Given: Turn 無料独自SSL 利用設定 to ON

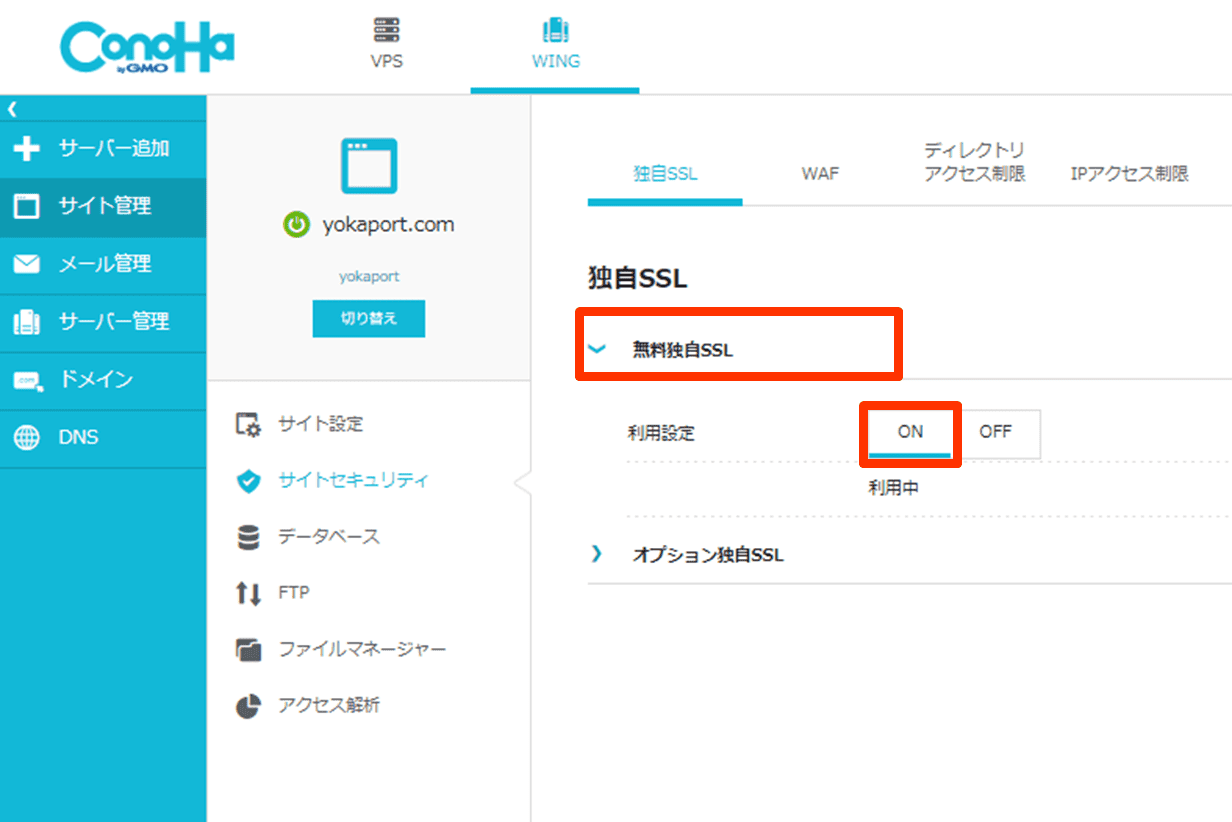Looking at the screenshot, I should pyautogui.click(x=910, y=433).
